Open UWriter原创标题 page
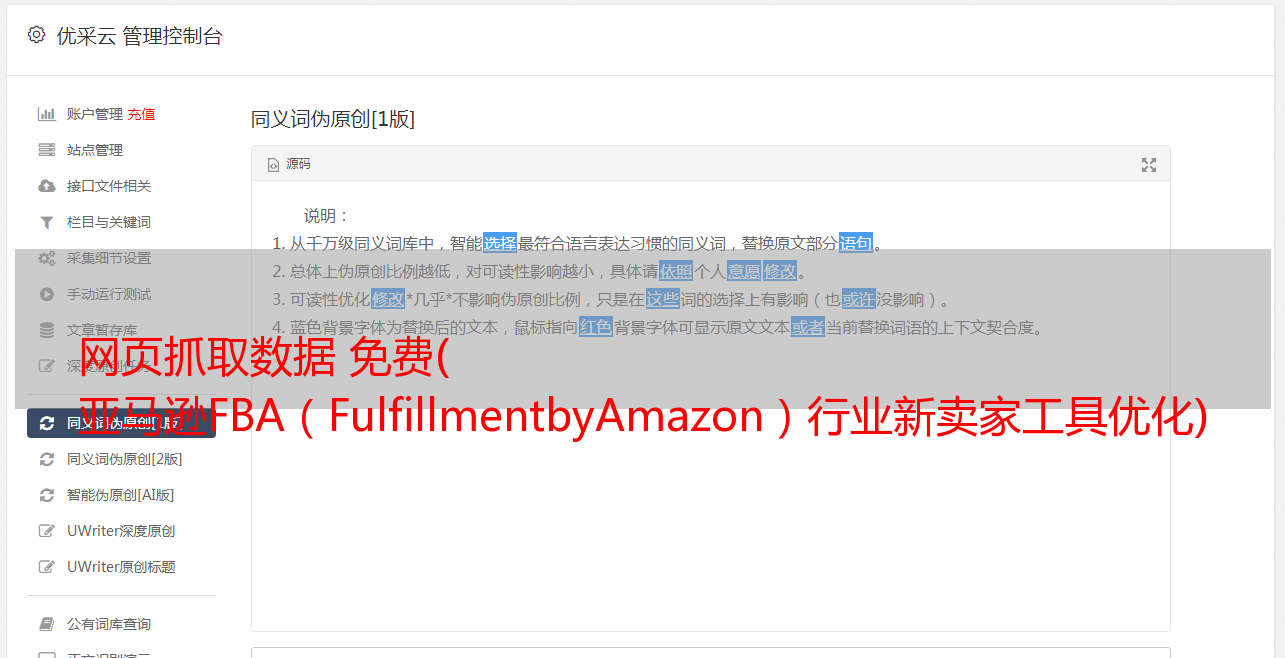 point(121,567)
